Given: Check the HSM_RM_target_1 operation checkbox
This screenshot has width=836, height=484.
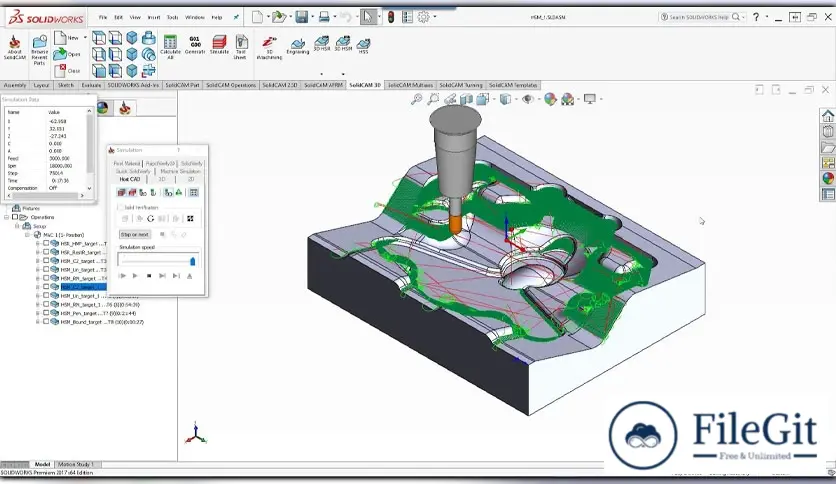Looking at the screenshot, I should pos(46,304).
